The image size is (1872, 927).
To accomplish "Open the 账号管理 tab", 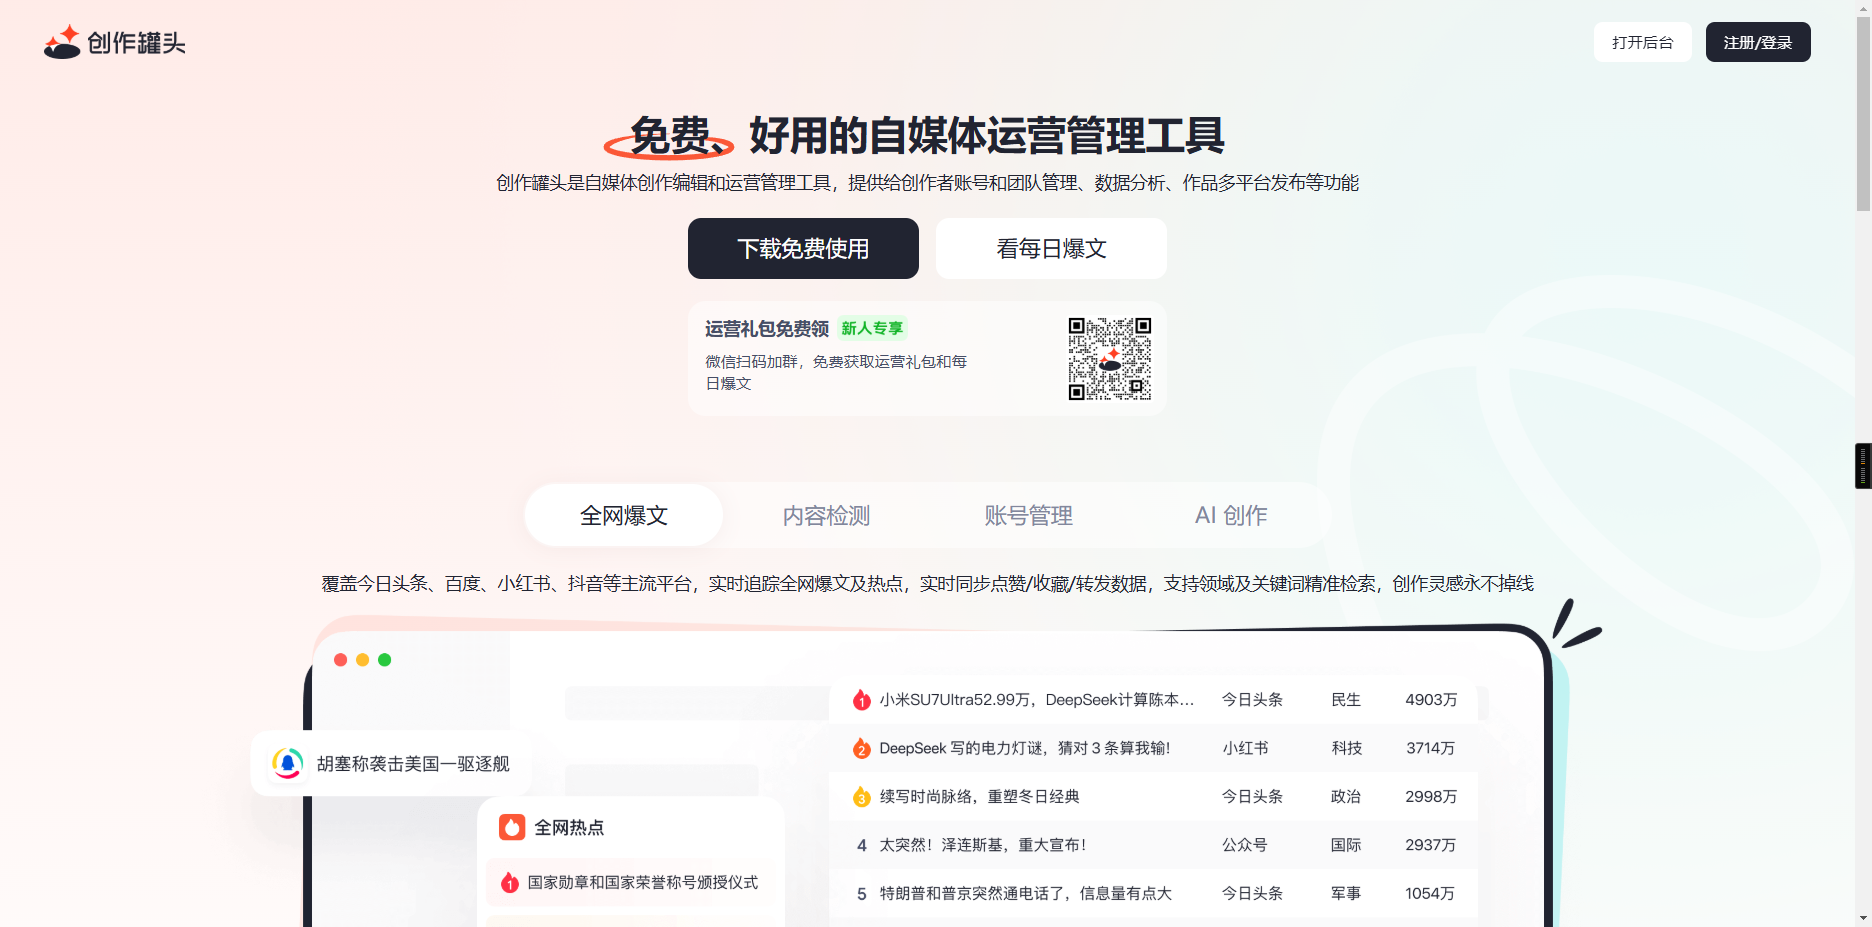I will coord(1028,515).
